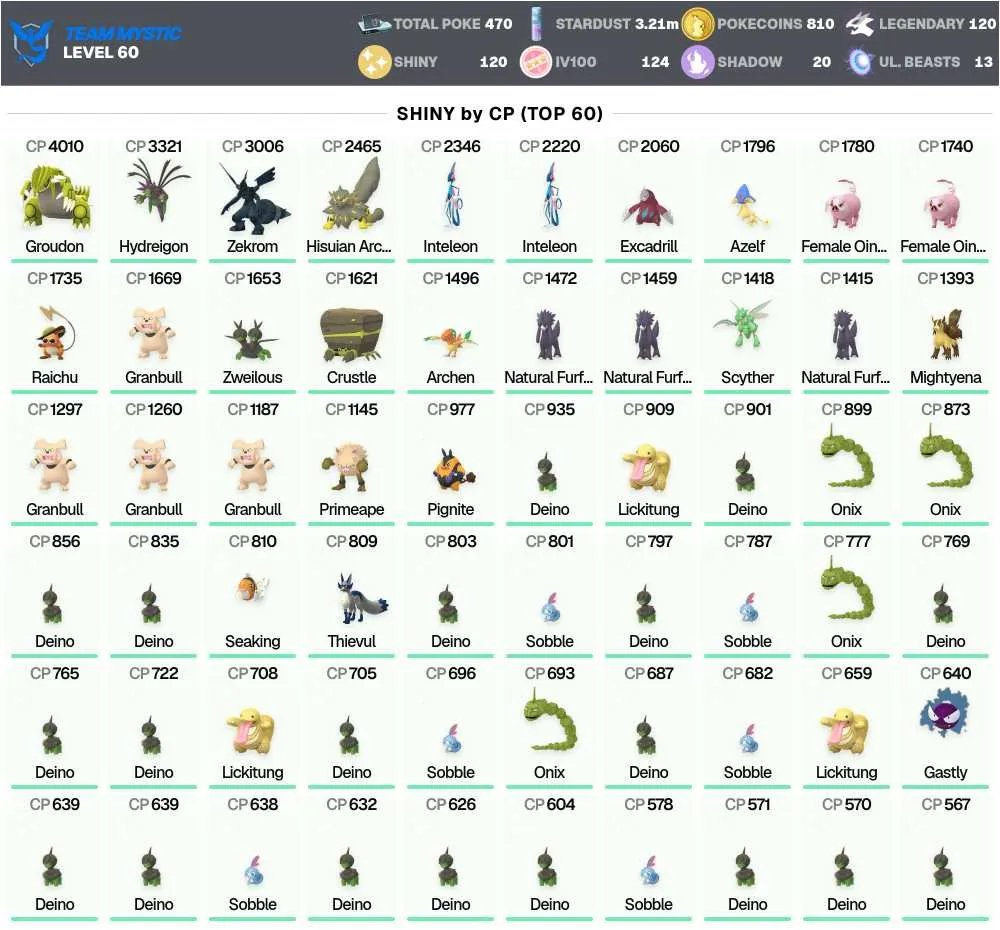This screenshot has width=1000, height=930.
Task: Click the Team Mystic emblem icon
Action: click(x=32, y=42)
